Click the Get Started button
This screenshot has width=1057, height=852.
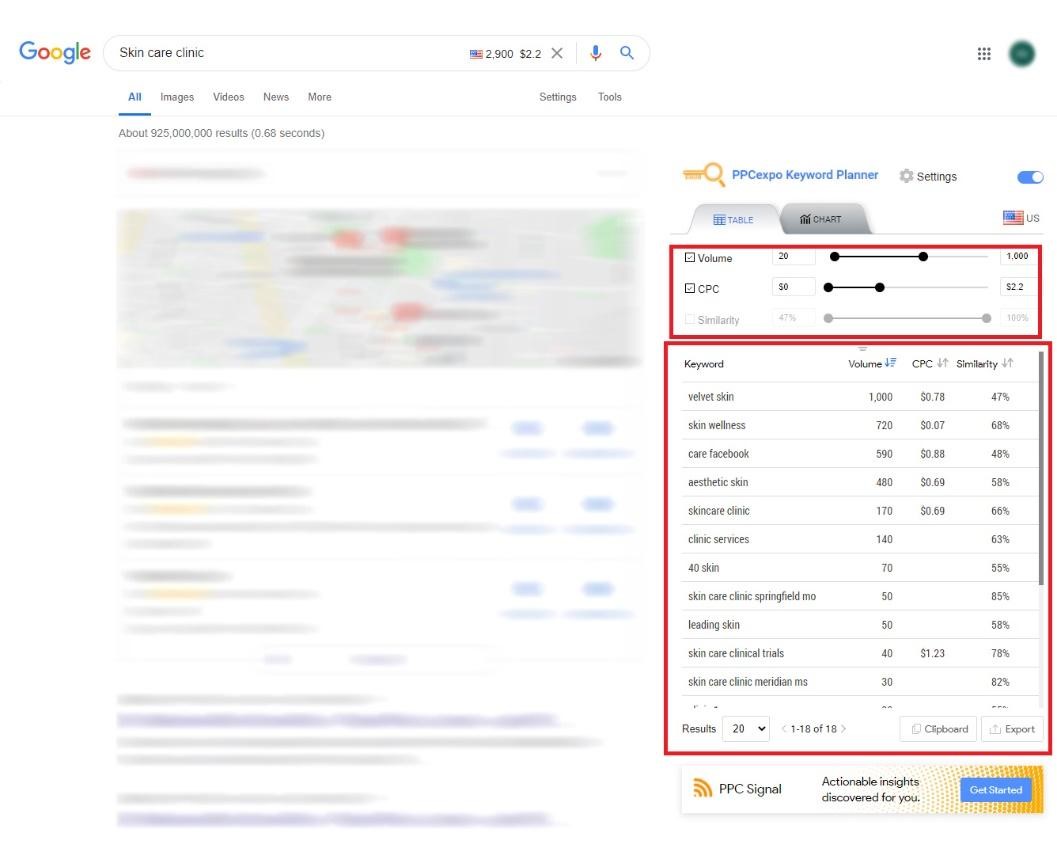996,789
